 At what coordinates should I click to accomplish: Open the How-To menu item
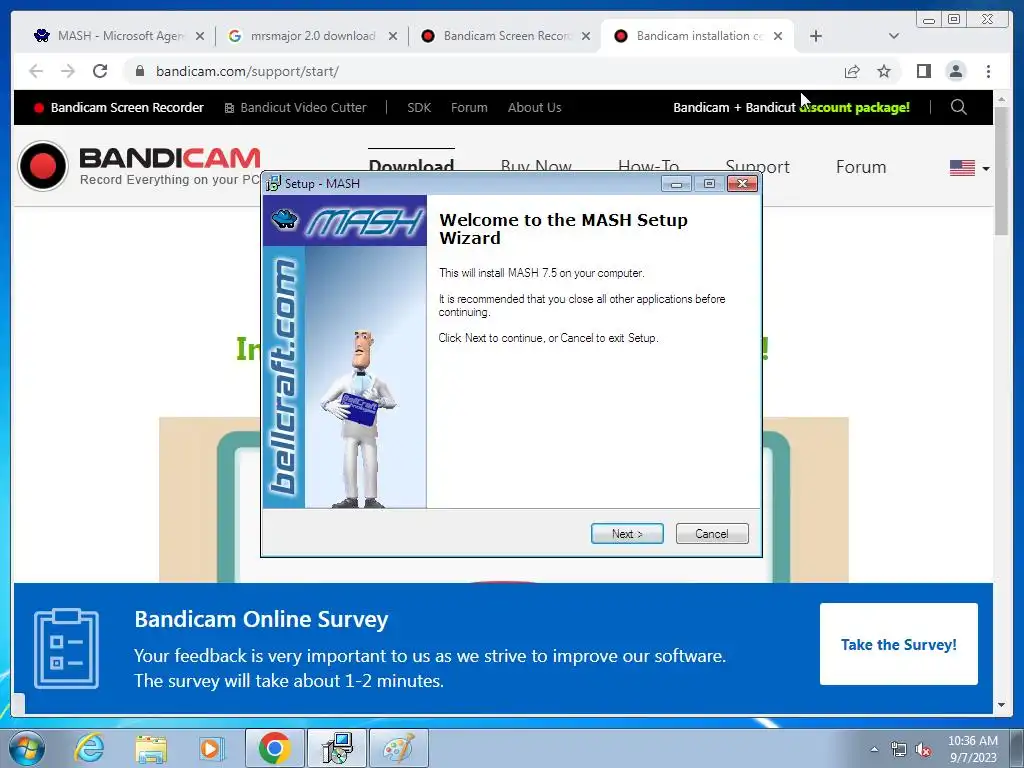pyautogui.click(x=648, y=166)
